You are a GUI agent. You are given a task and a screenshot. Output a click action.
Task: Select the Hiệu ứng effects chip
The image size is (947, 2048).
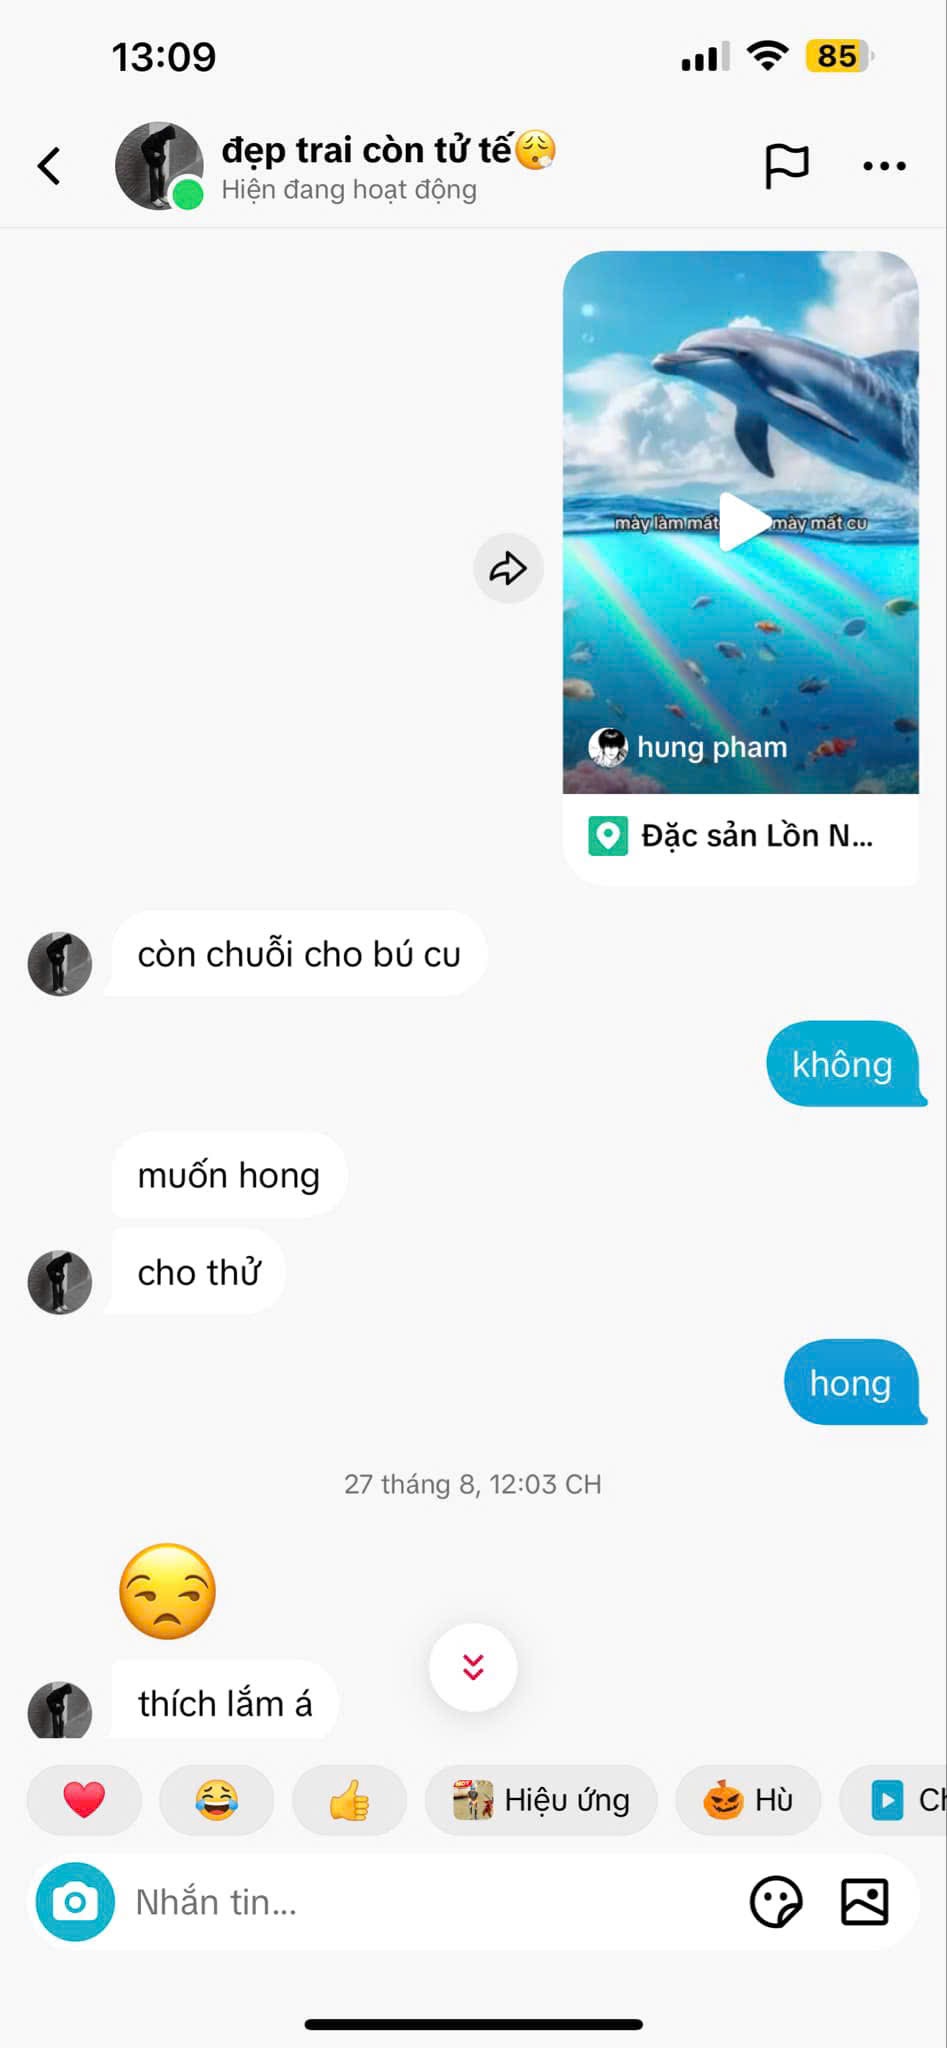tap(541, 1800)
